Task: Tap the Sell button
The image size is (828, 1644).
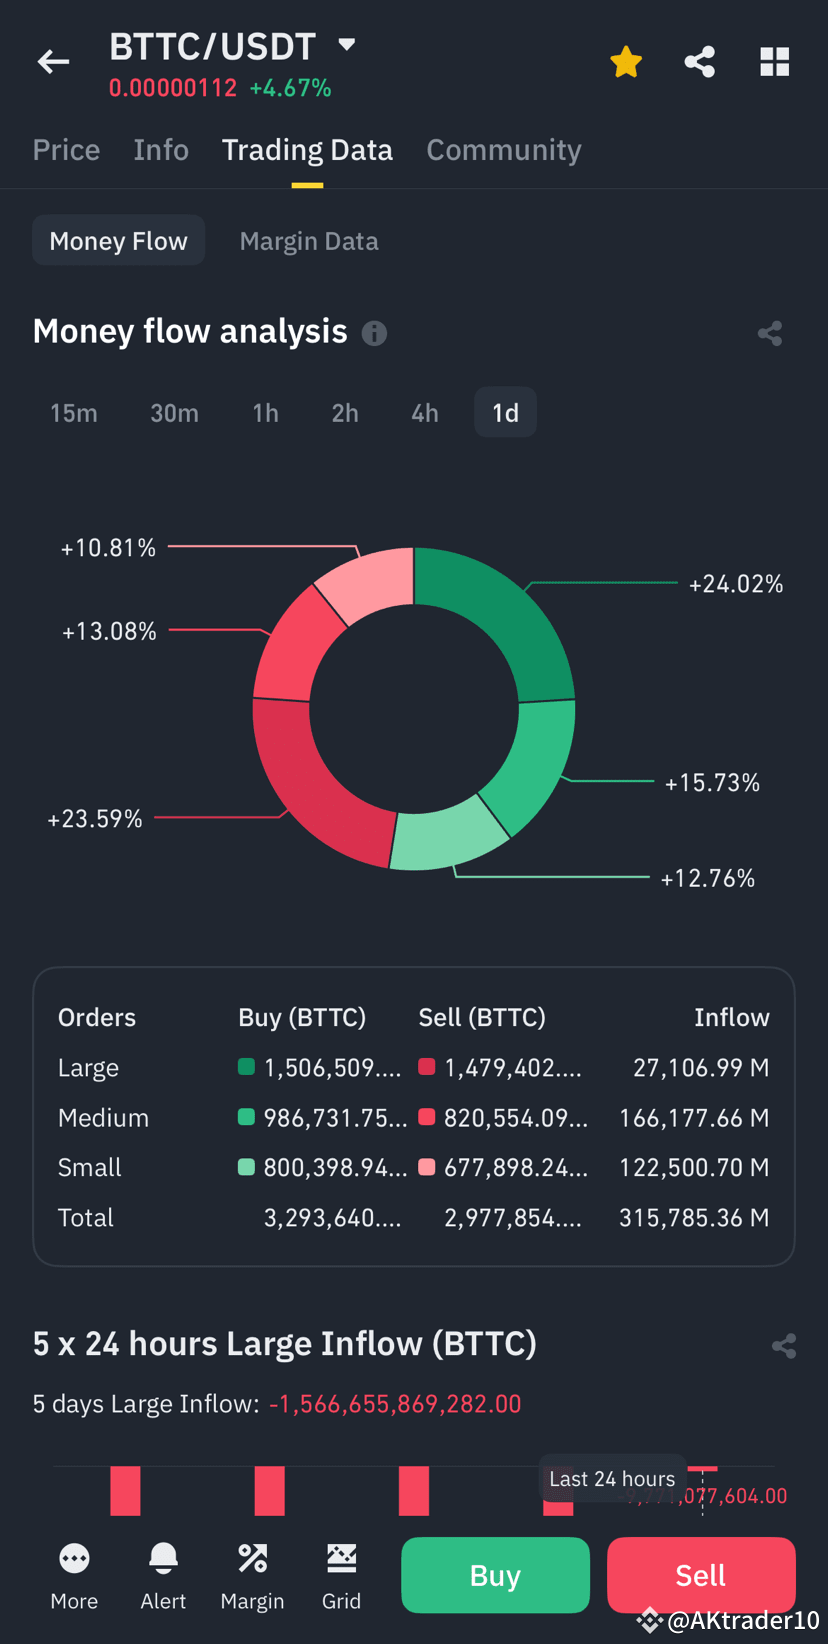Action: 700,1575
